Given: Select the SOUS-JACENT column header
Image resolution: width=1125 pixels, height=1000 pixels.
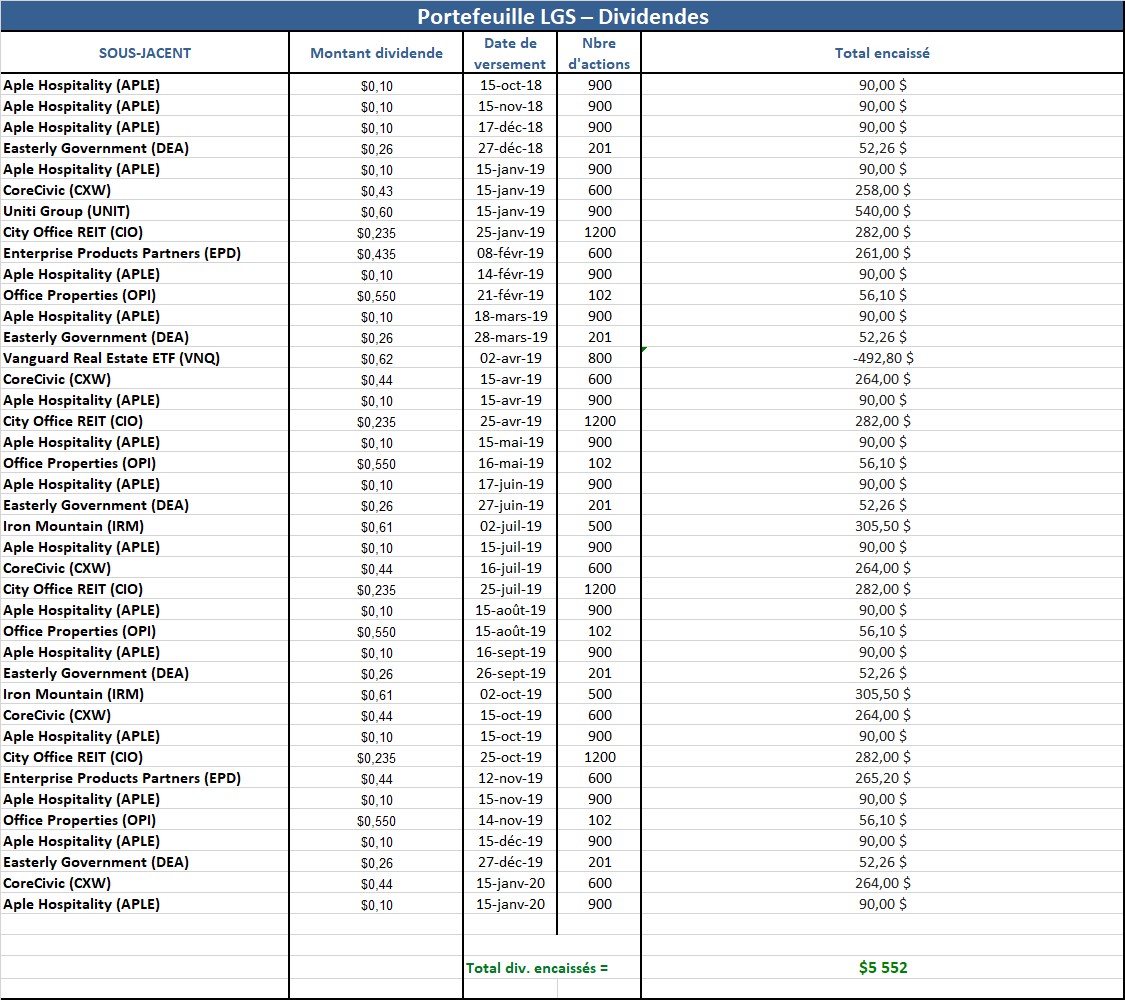Looking at the screenshot, I should point(145,53).
